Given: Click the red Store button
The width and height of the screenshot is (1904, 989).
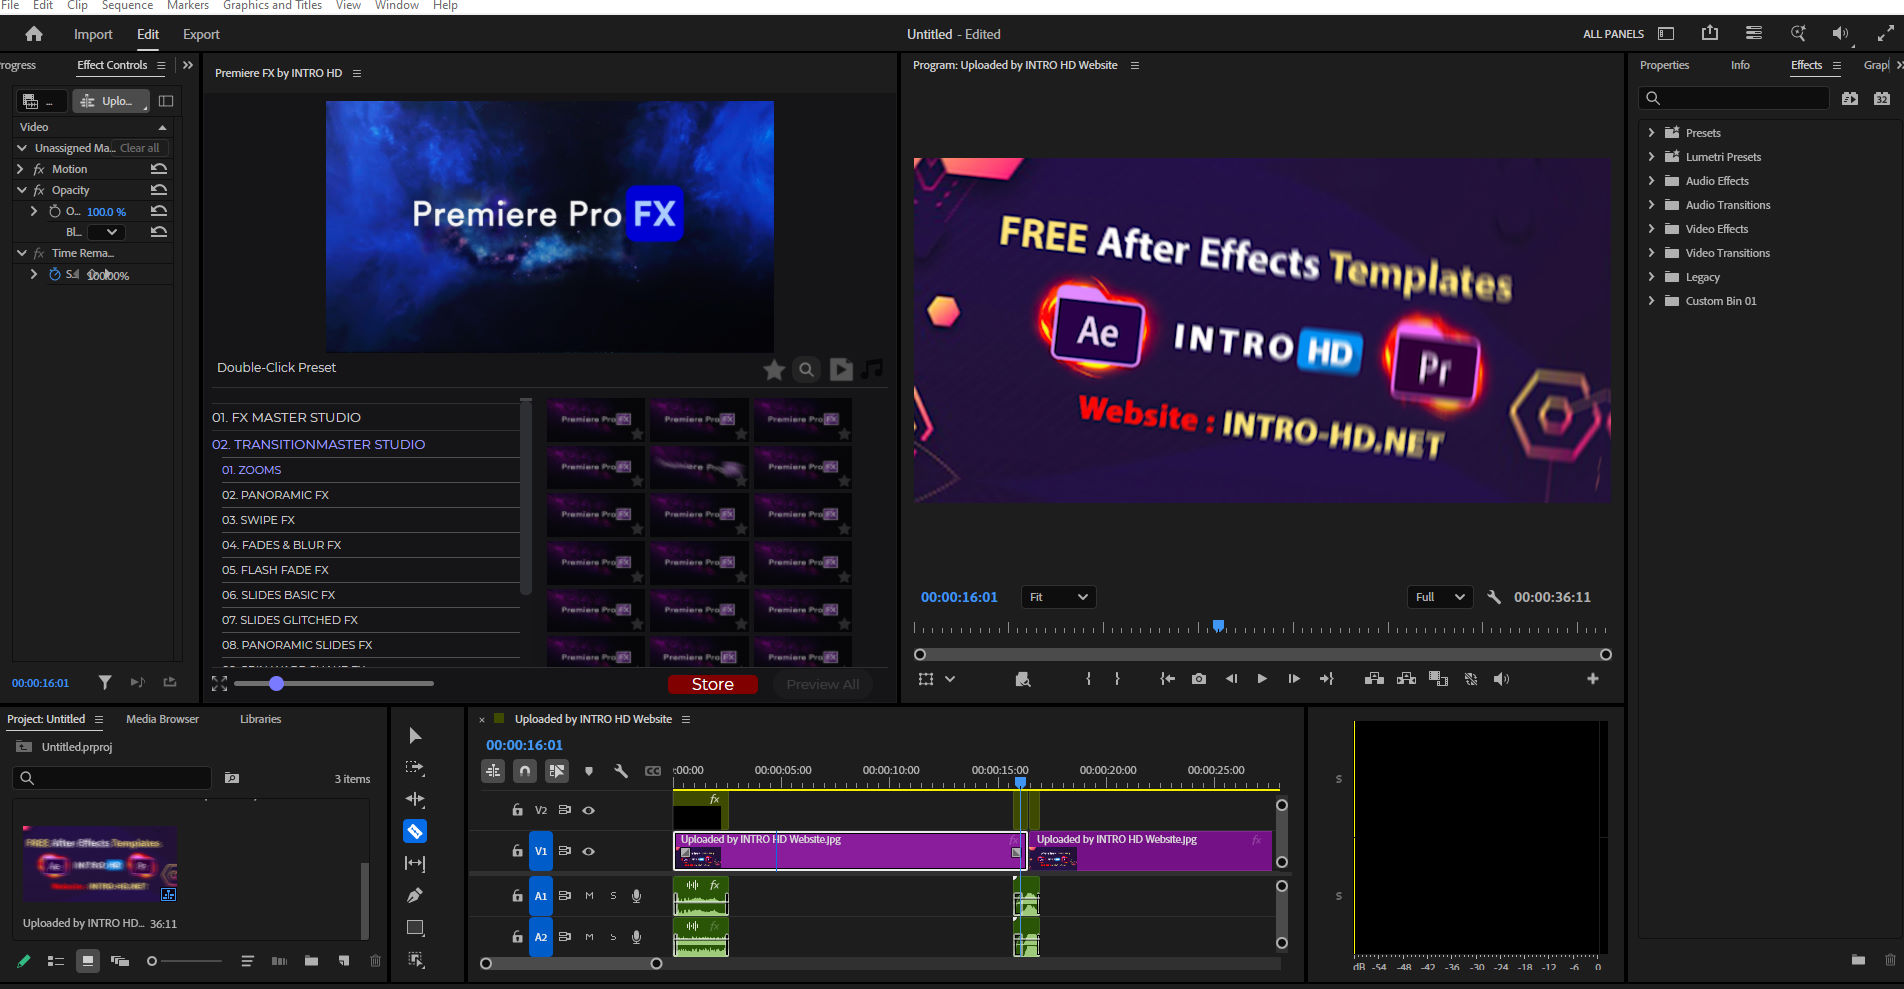Looking at the screenshot, I should (713, 684).
